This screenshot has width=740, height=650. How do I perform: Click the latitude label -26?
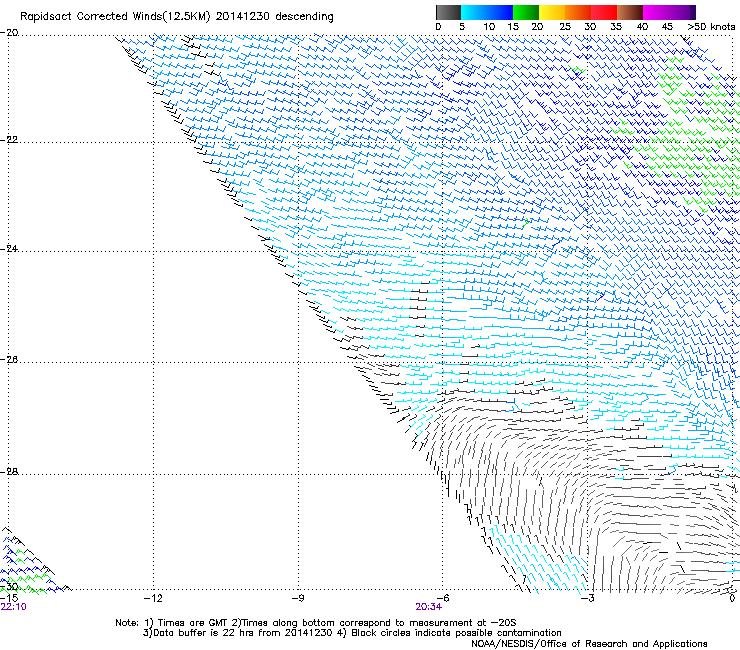point(9,360)
